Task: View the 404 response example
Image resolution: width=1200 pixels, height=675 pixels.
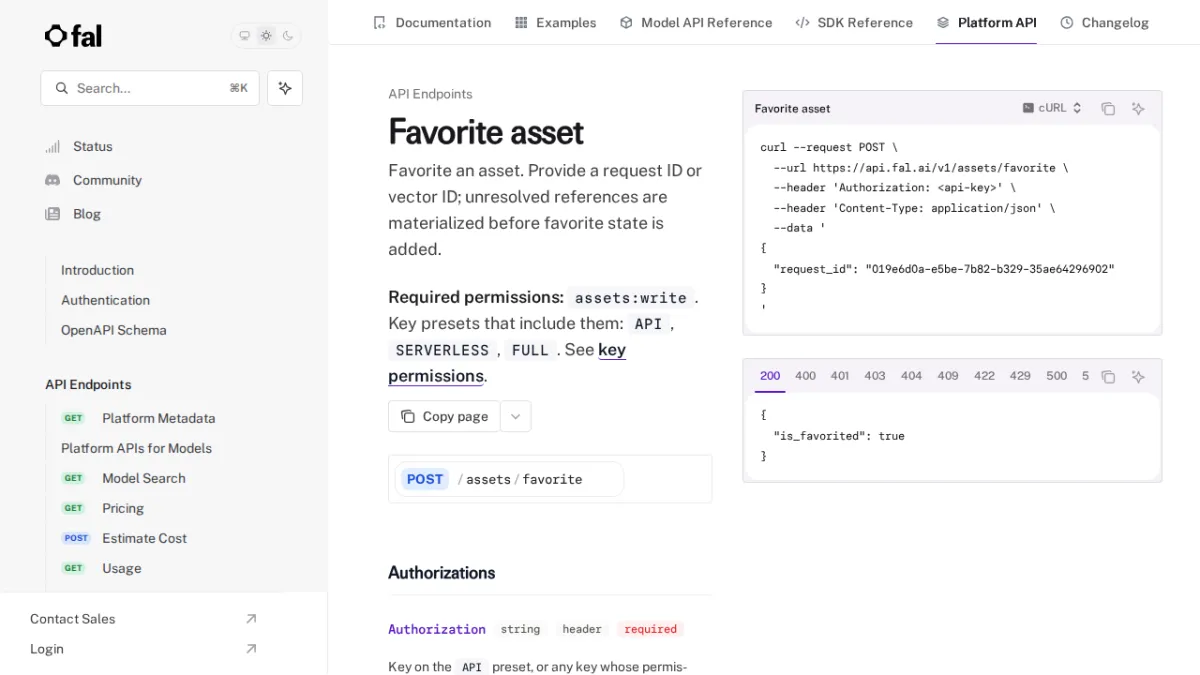Action: pyautogui.click(x=911, y=376)
